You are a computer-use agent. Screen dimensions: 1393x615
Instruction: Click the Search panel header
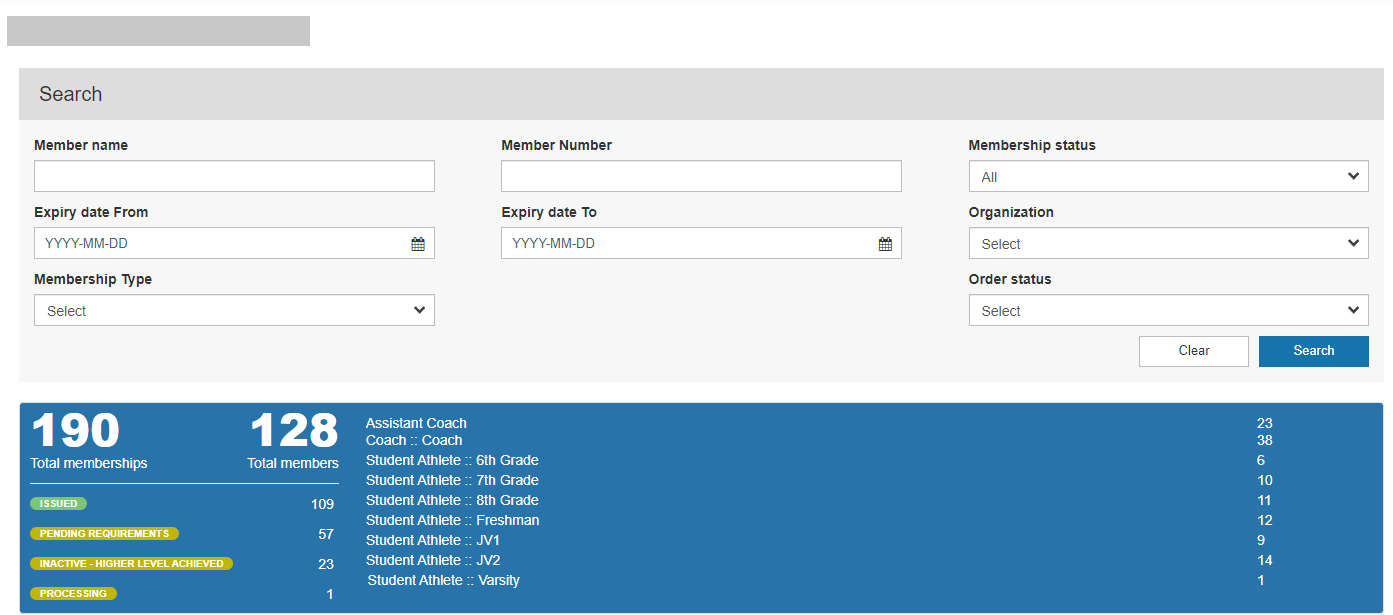tap(701, 94)
